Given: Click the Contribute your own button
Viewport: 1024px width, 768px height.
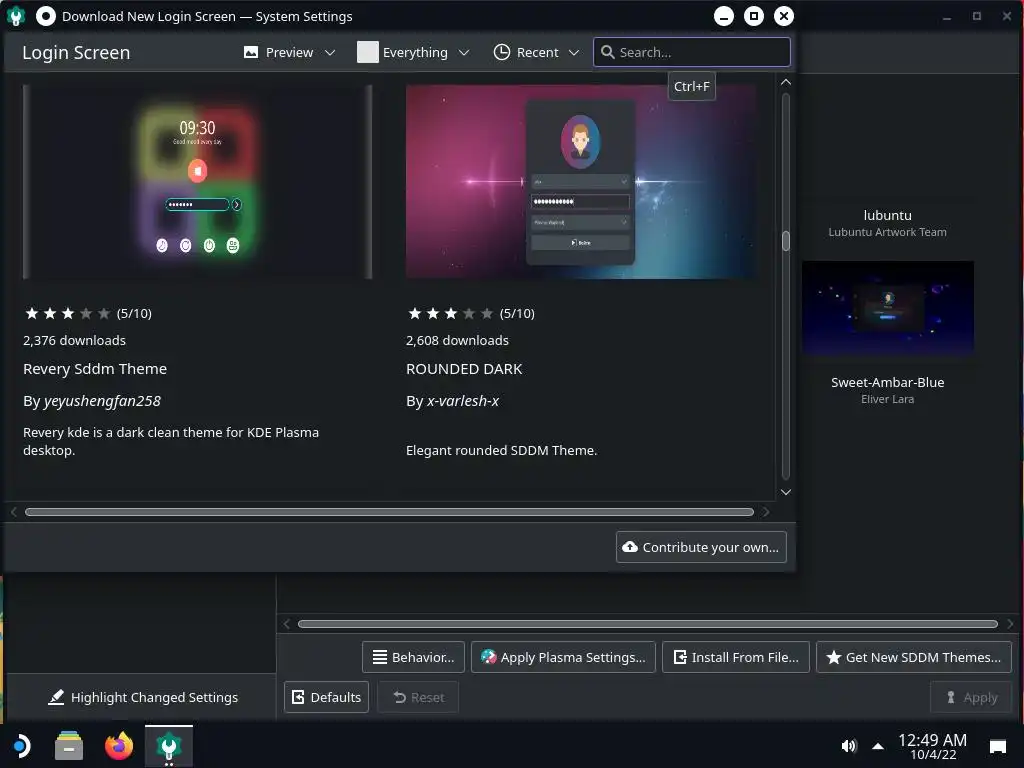Looking at the screenshot, I should click(701, 547).
